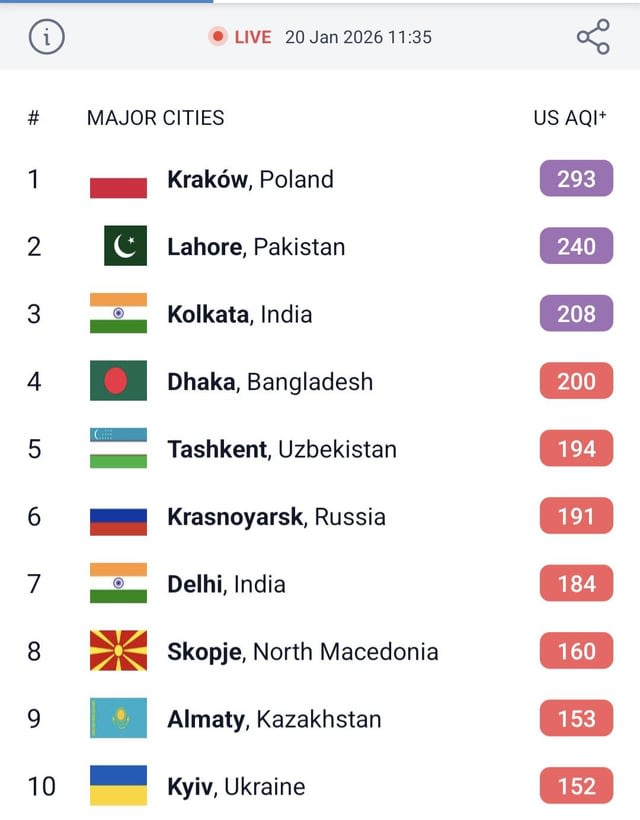Tap the North Macedonia flag next to Skopje
The height and width of the screenshot is (820, 640).
coord(119,651)
